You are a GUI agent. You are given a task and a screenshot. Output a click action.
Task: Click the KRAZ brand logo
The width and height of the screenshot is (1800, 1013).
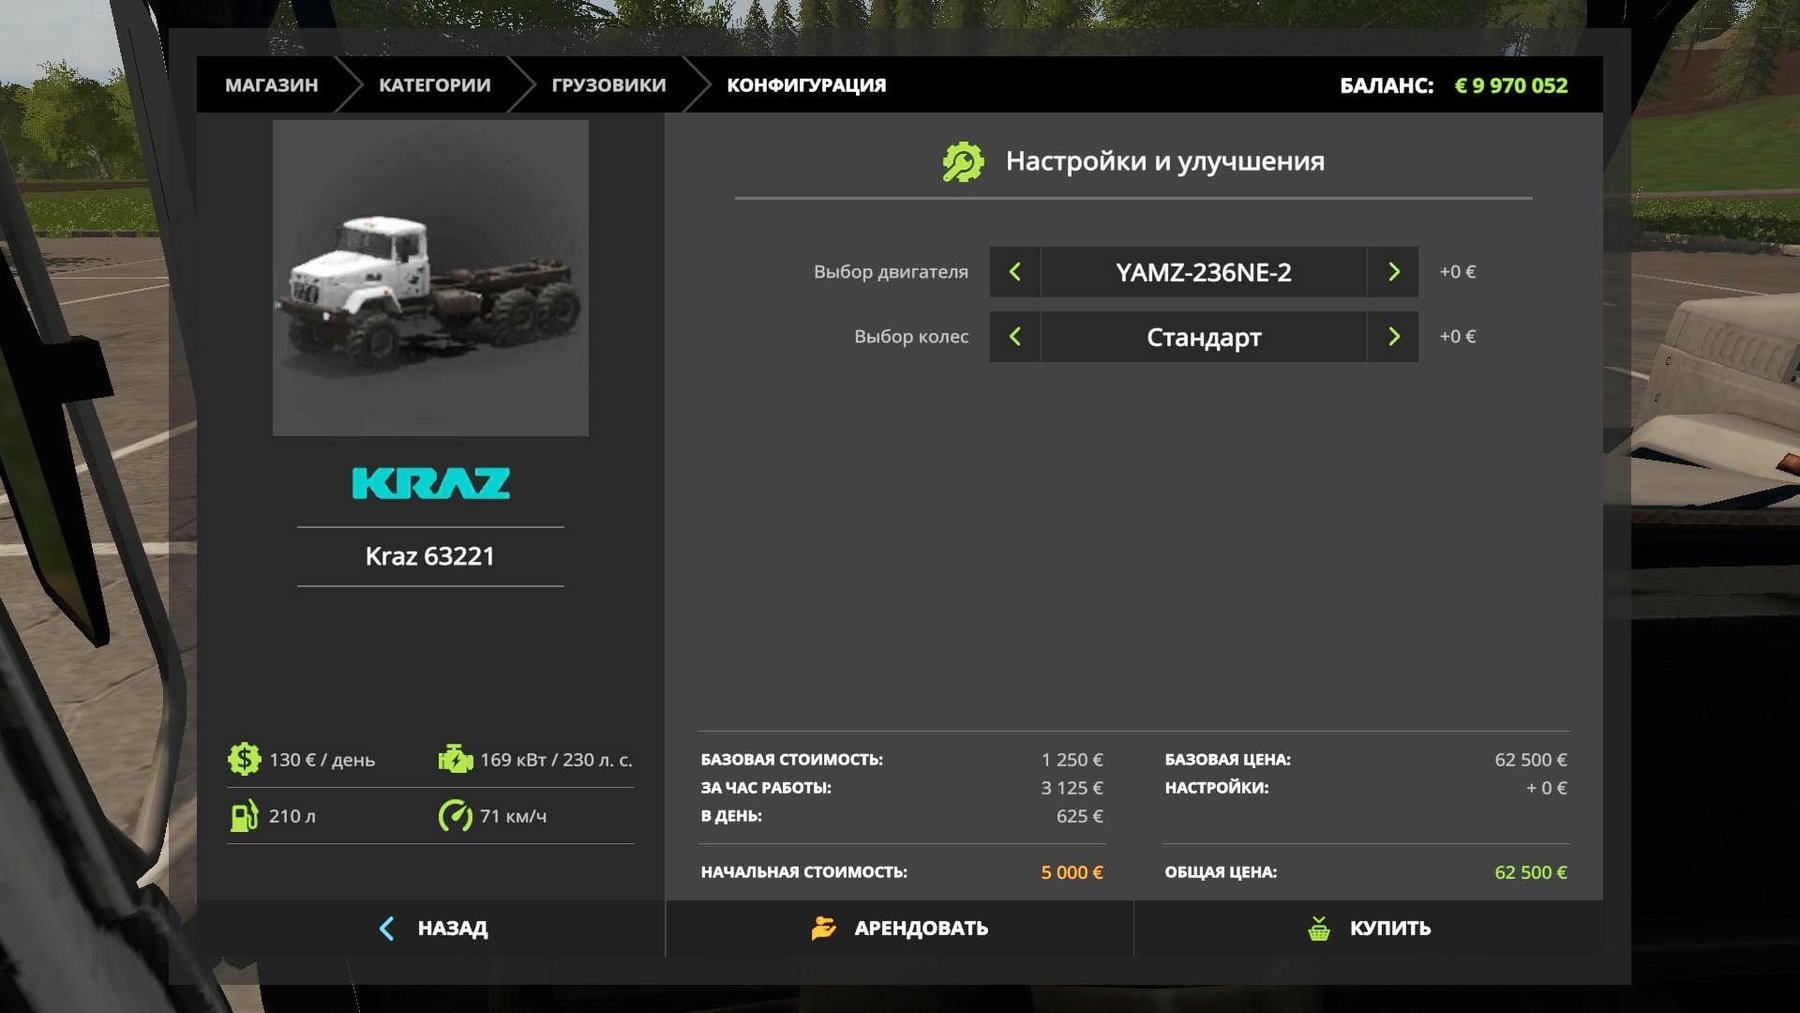pyautogui.click(x=431, y=484)
